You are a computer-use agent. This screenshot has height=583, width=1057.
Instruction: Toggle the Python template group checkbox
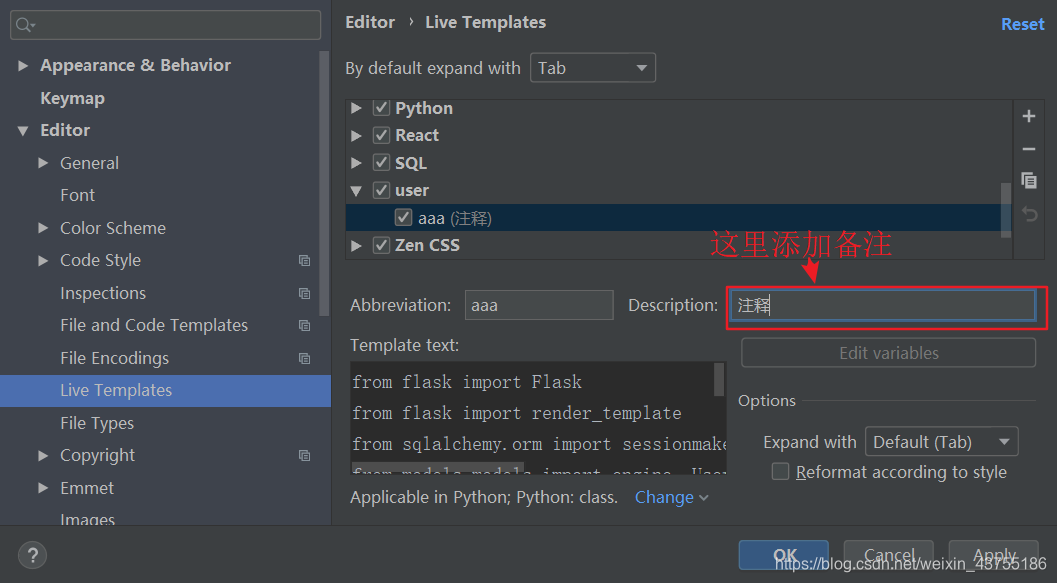[382, 108]
